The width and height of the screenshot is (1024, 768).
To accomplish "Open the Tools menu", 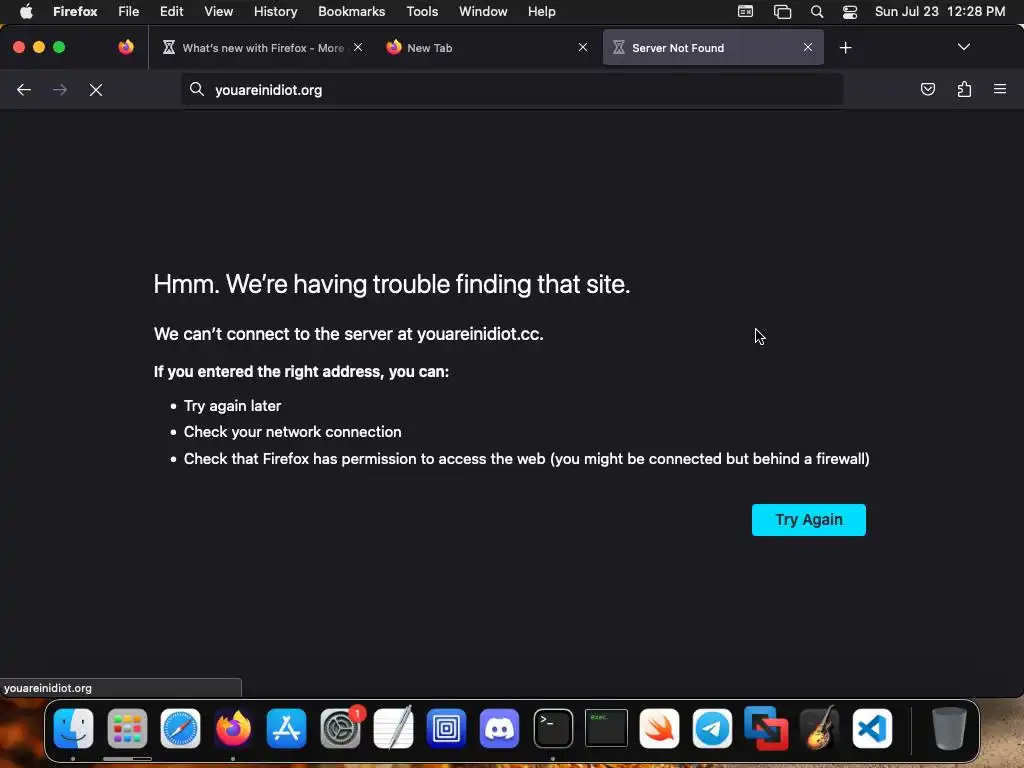I will click(x=422, y=11).
